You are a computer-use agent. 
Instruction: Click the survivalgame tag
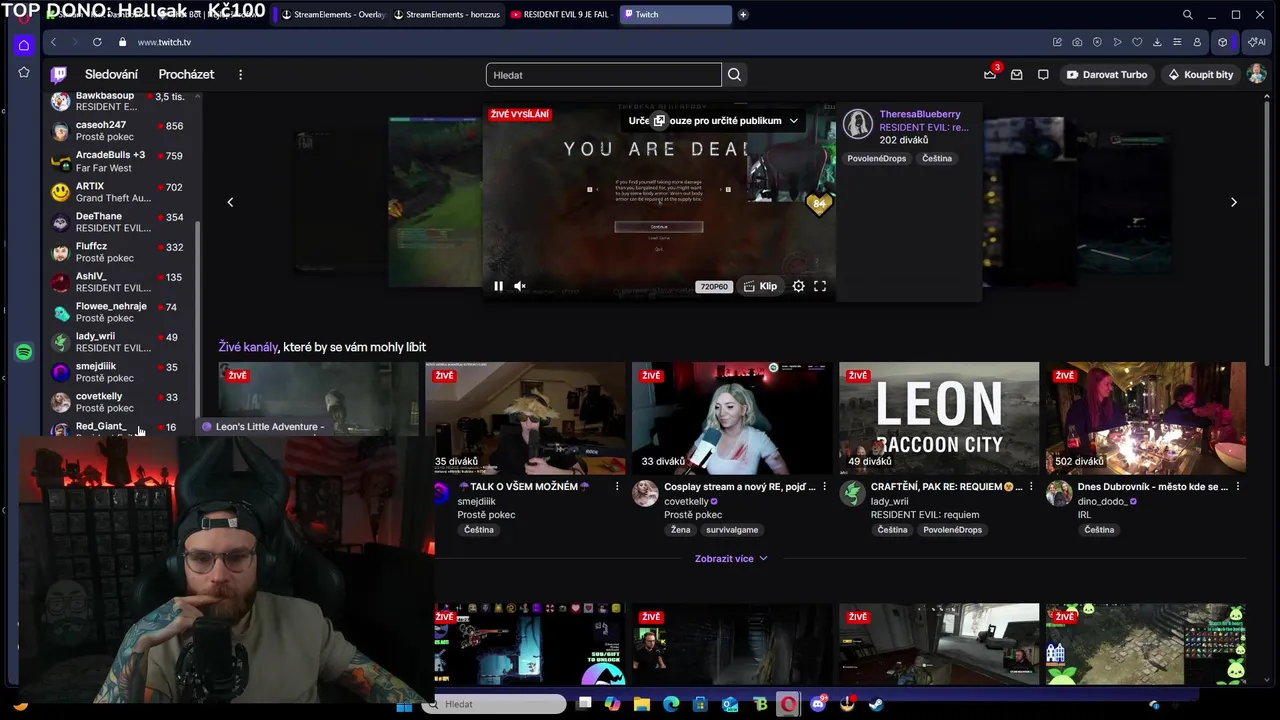tap(731, 530)
